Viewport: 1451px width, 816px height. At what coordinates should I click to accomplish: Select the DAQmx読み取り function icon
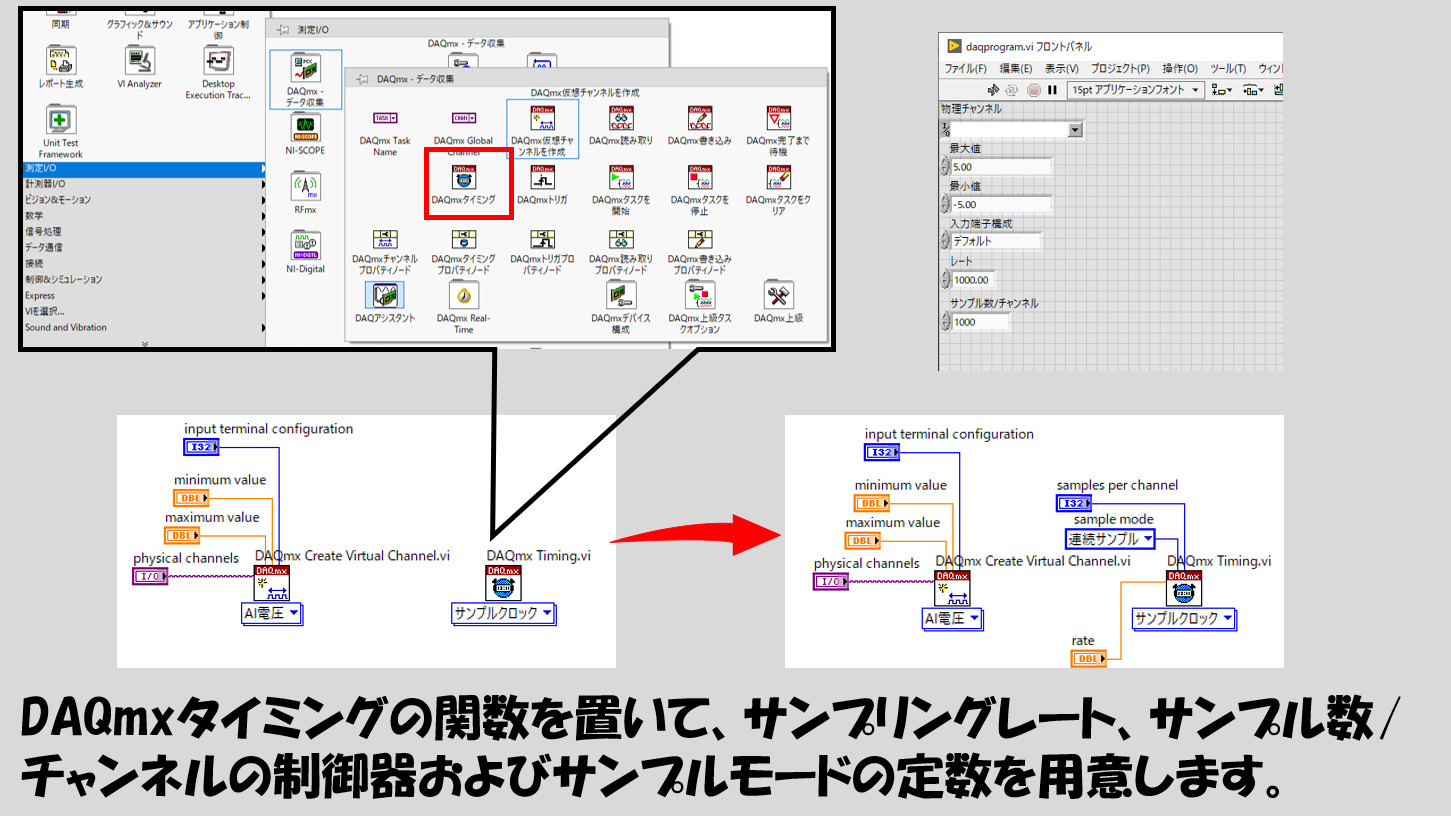point(620,120)
